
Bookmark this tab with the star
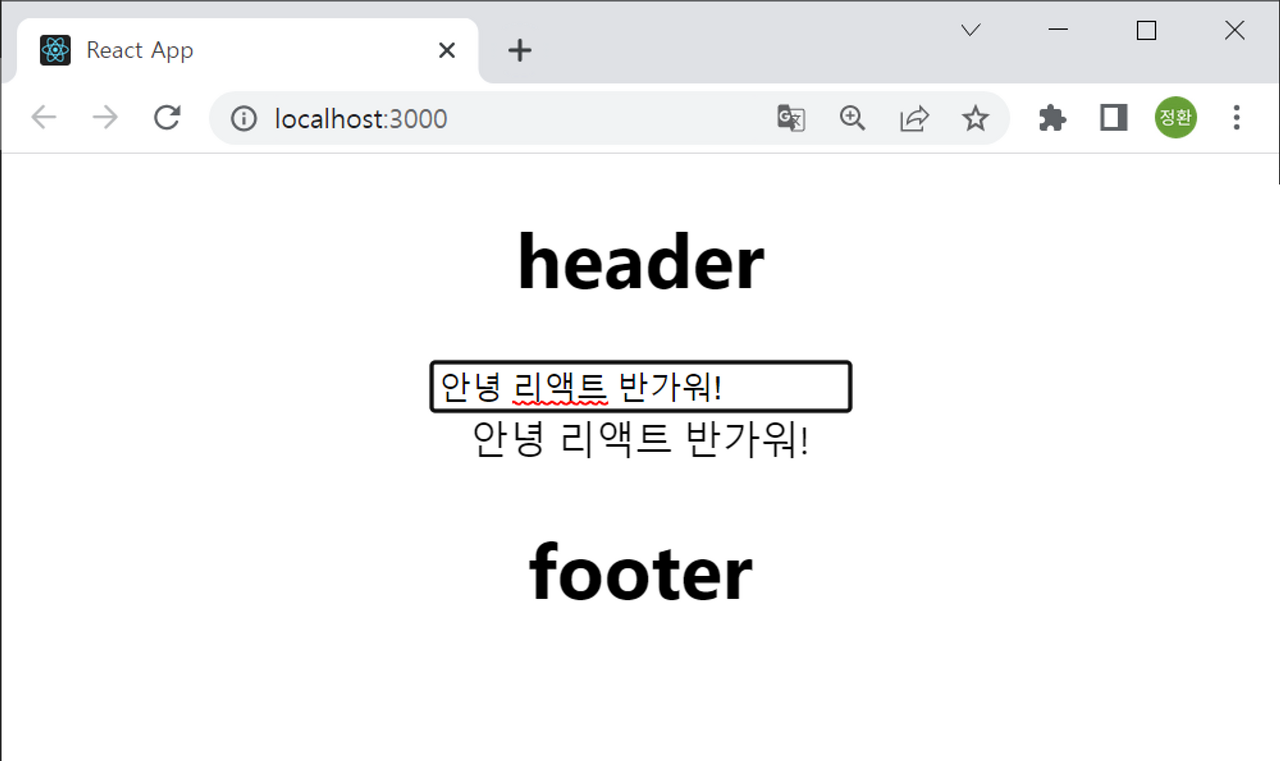[x=975, y=119]
